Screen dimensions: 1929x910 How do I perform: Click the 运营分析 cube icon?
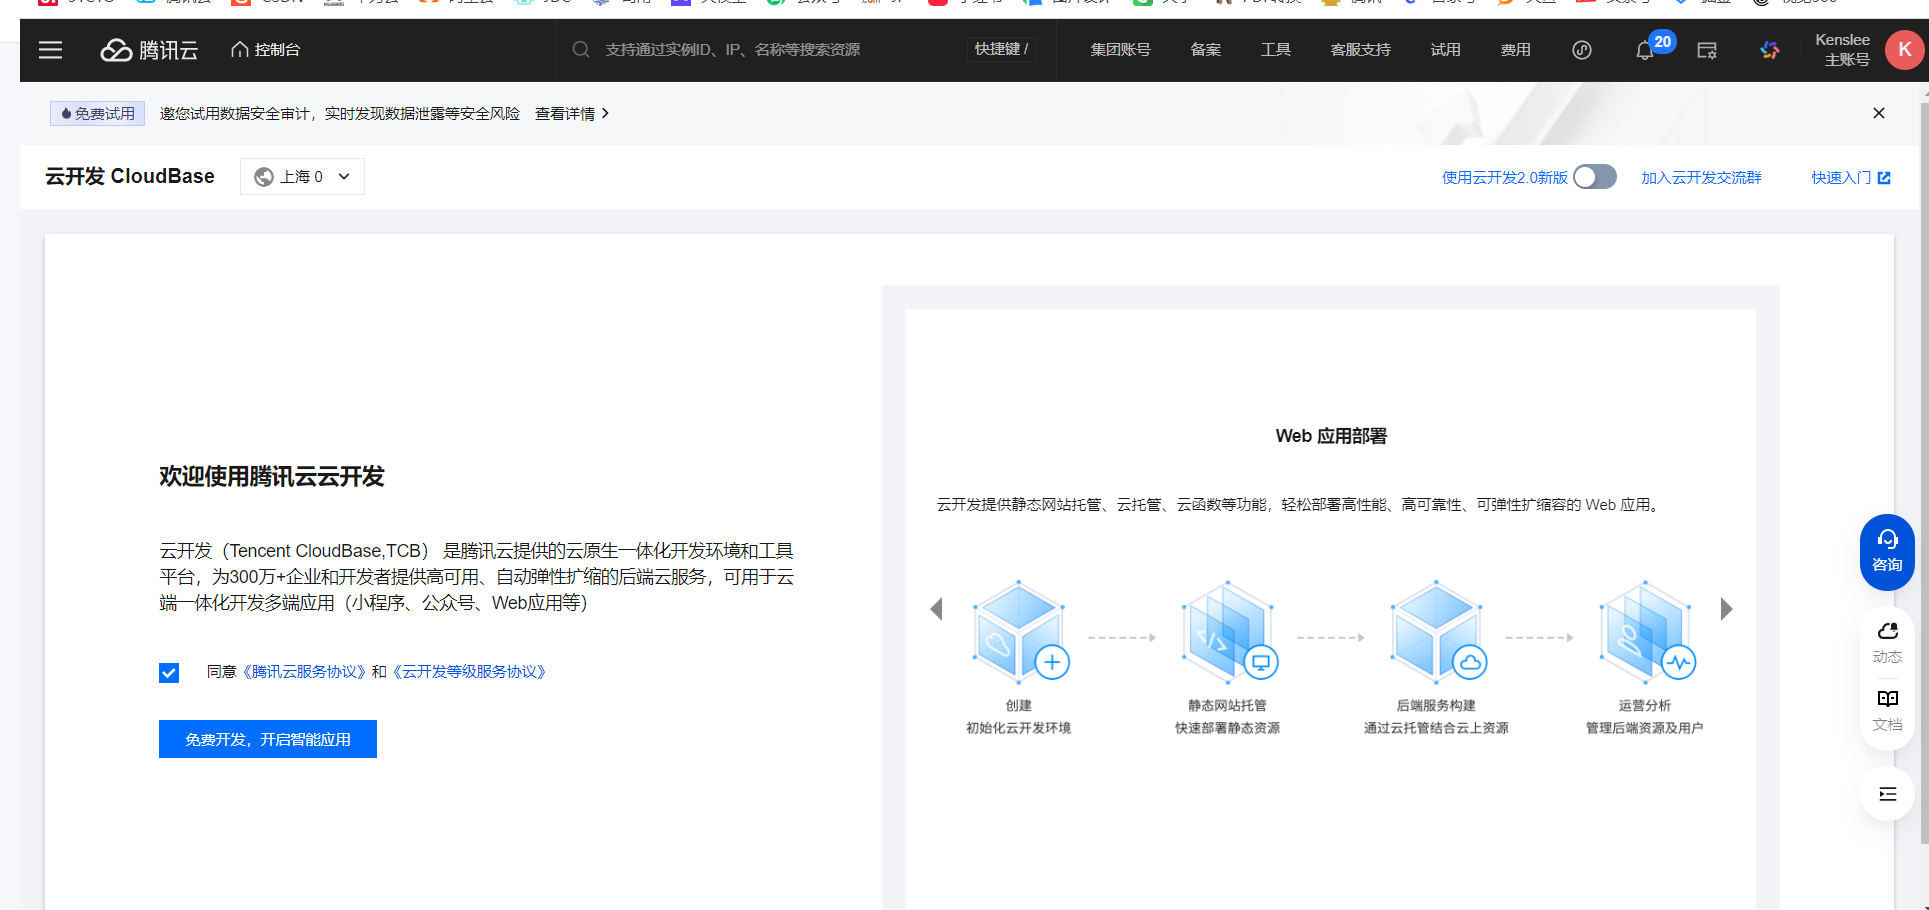[x=1646, y=632]
